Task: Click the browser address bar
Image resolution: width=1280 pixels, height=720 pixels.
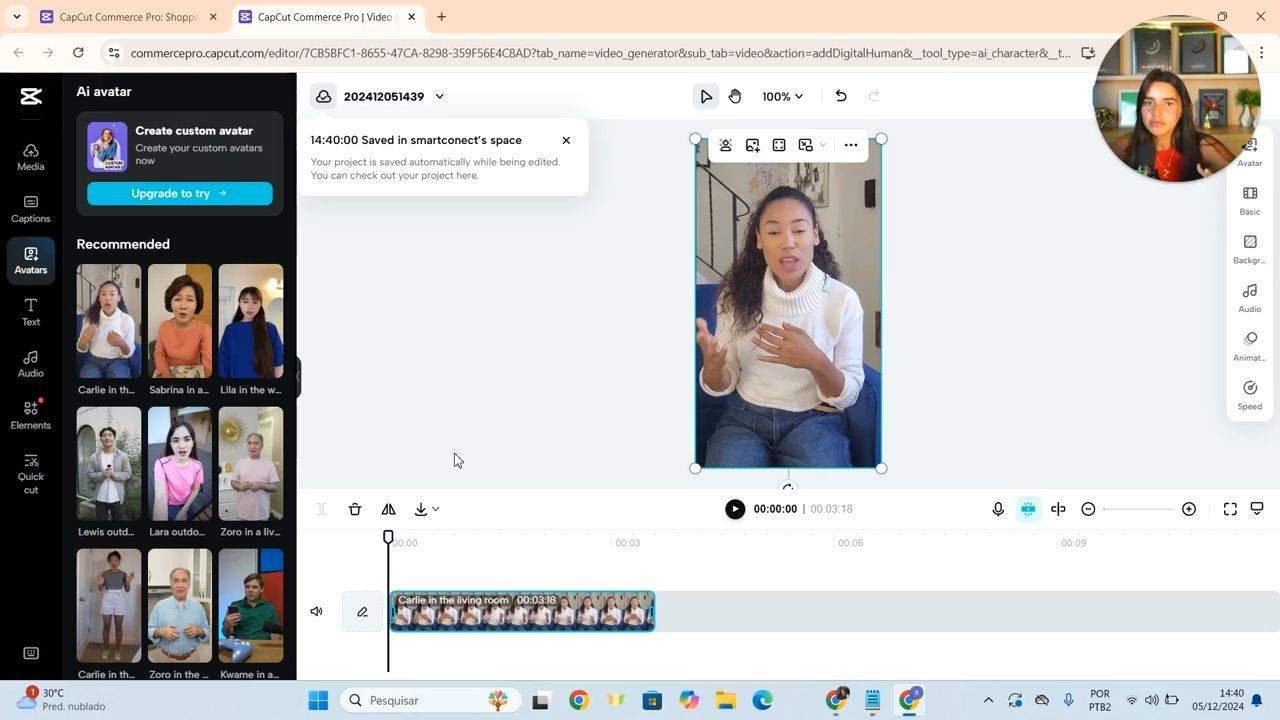Action: pos(600,53)
